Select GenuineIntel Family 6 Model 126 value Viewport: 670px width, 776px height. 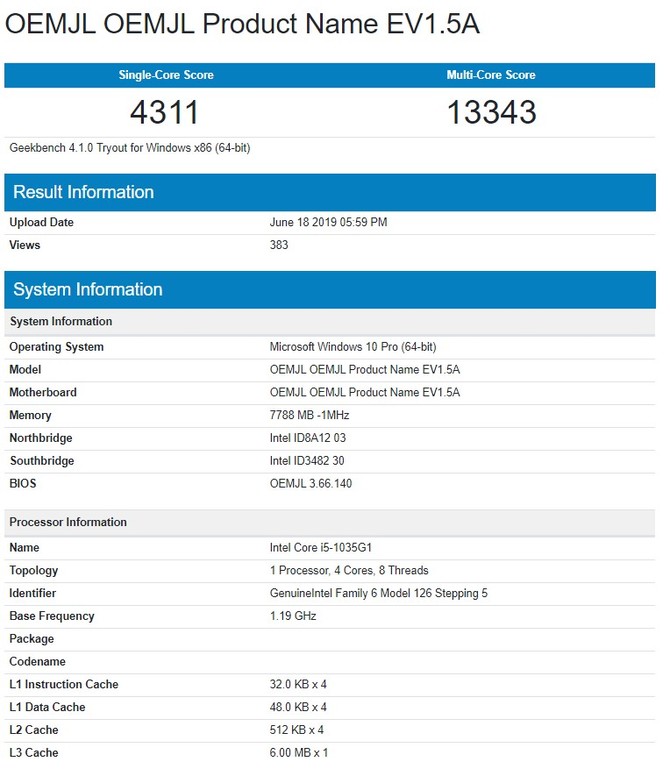tap(379, 593)
